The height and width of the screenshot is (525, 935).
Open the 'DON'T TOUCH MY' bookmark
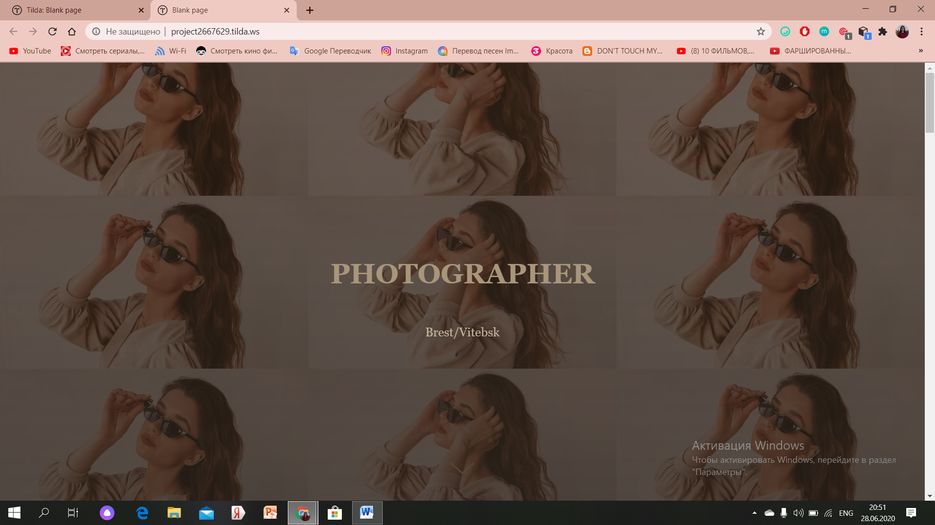coord(623,51)
